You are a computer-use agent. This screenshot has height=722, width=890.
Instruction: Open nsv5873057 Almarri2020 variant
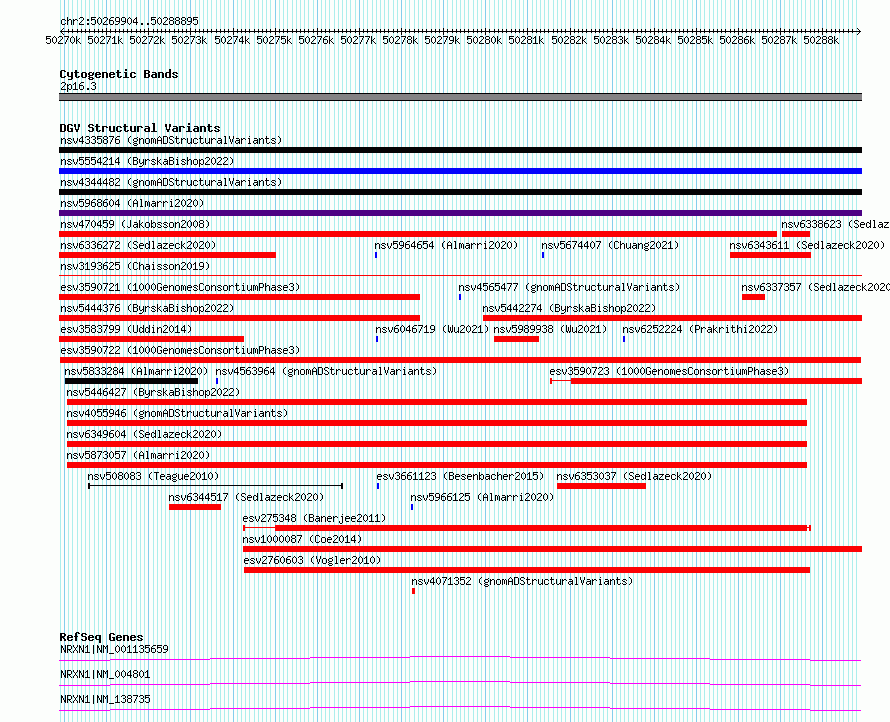138,455
